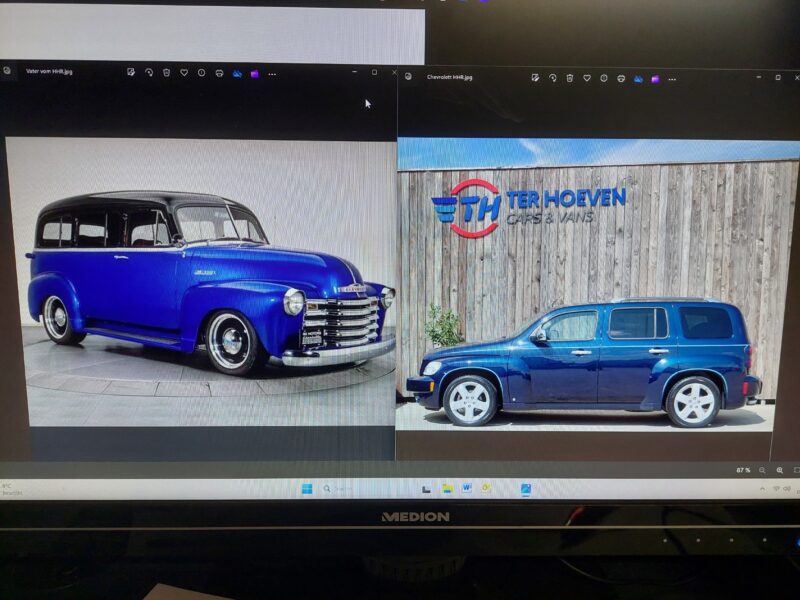Open the Task View icon on the taskbar
This screenshot has width=800, height=600.
pyautogui.click(x=427, y=489)
